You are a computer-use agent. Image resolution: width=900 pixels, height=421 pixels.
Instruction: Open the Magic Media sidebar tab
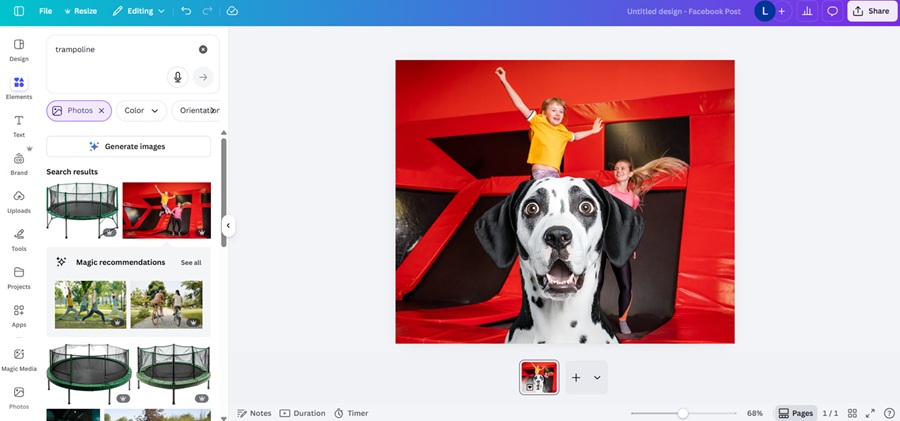pyautogui.click(x=19, y=360)
